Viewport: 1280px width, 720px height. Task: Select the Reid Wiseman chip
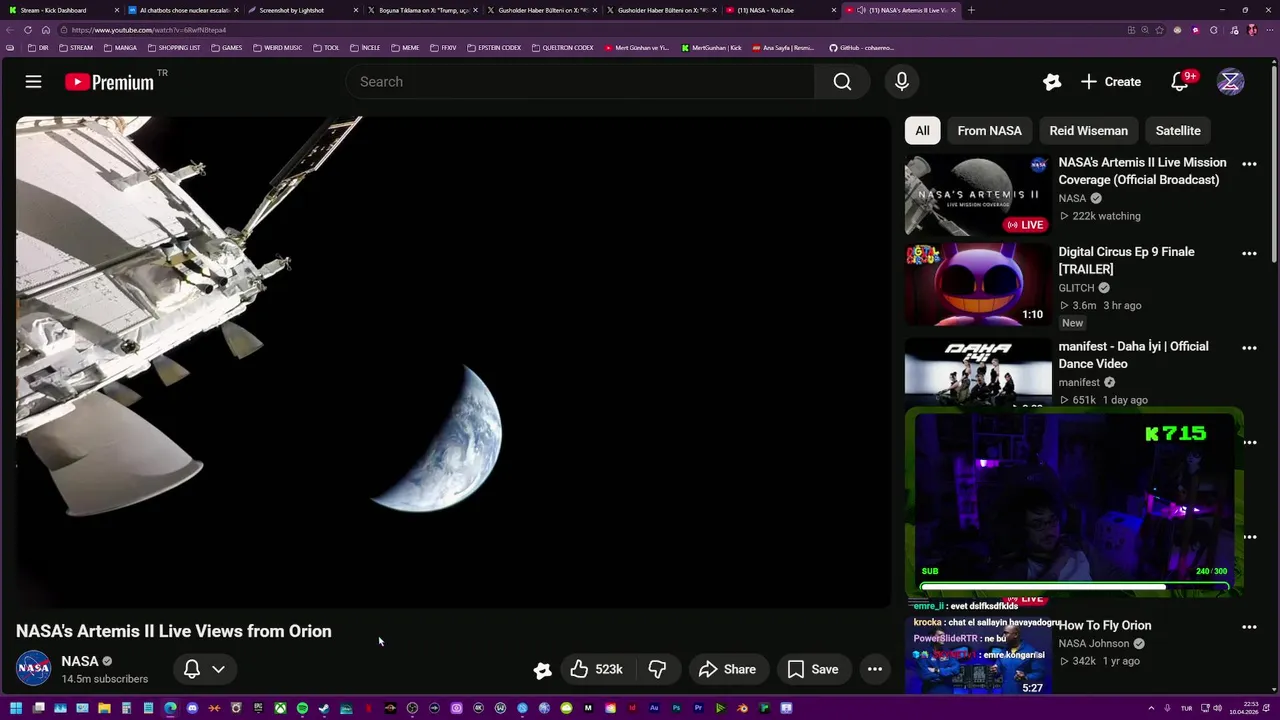[x=1088, y=131]
